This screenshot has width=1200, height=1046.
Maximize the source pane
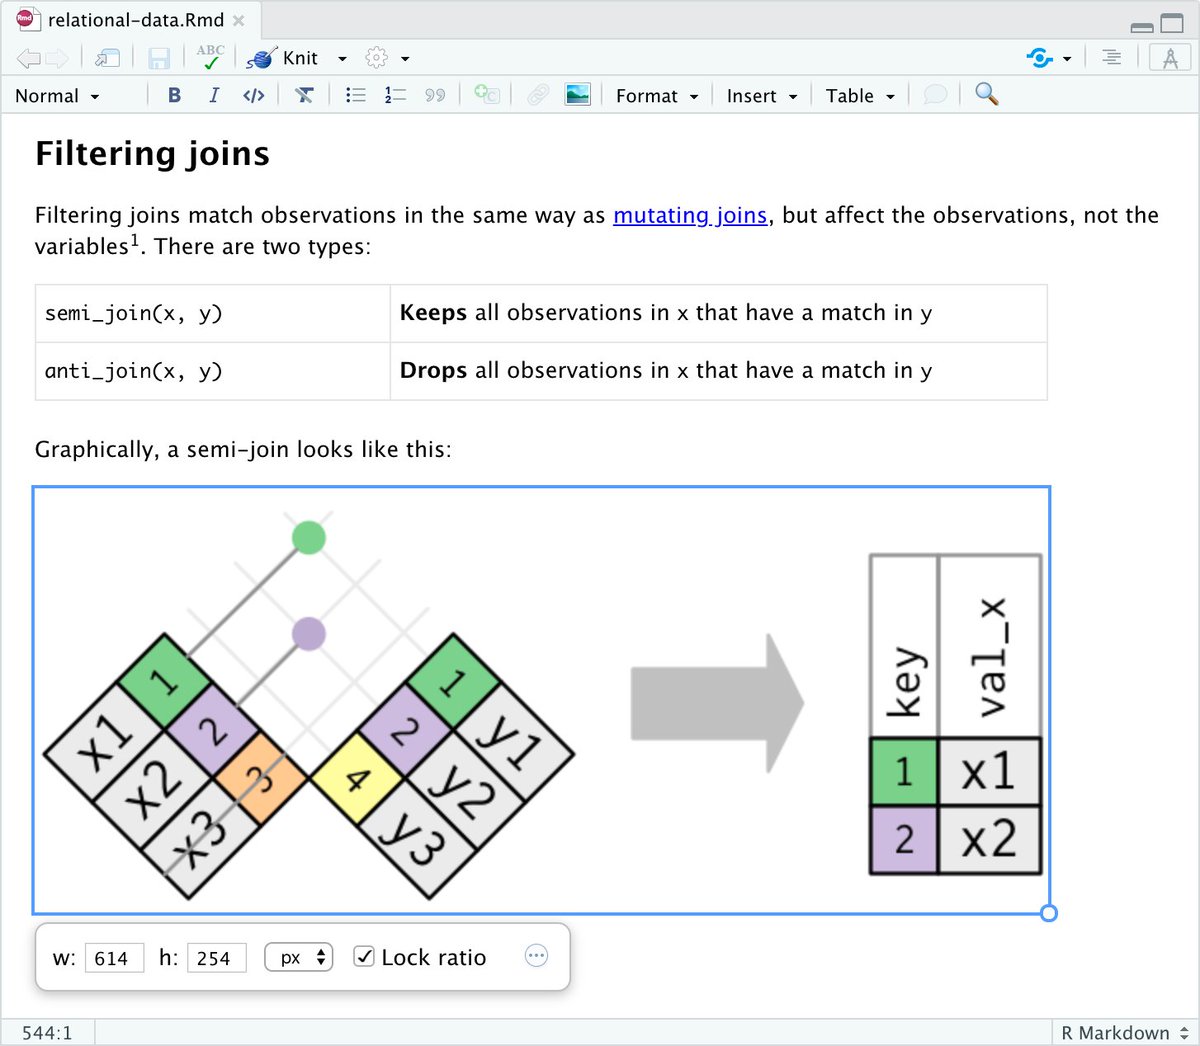(1172, 24)
